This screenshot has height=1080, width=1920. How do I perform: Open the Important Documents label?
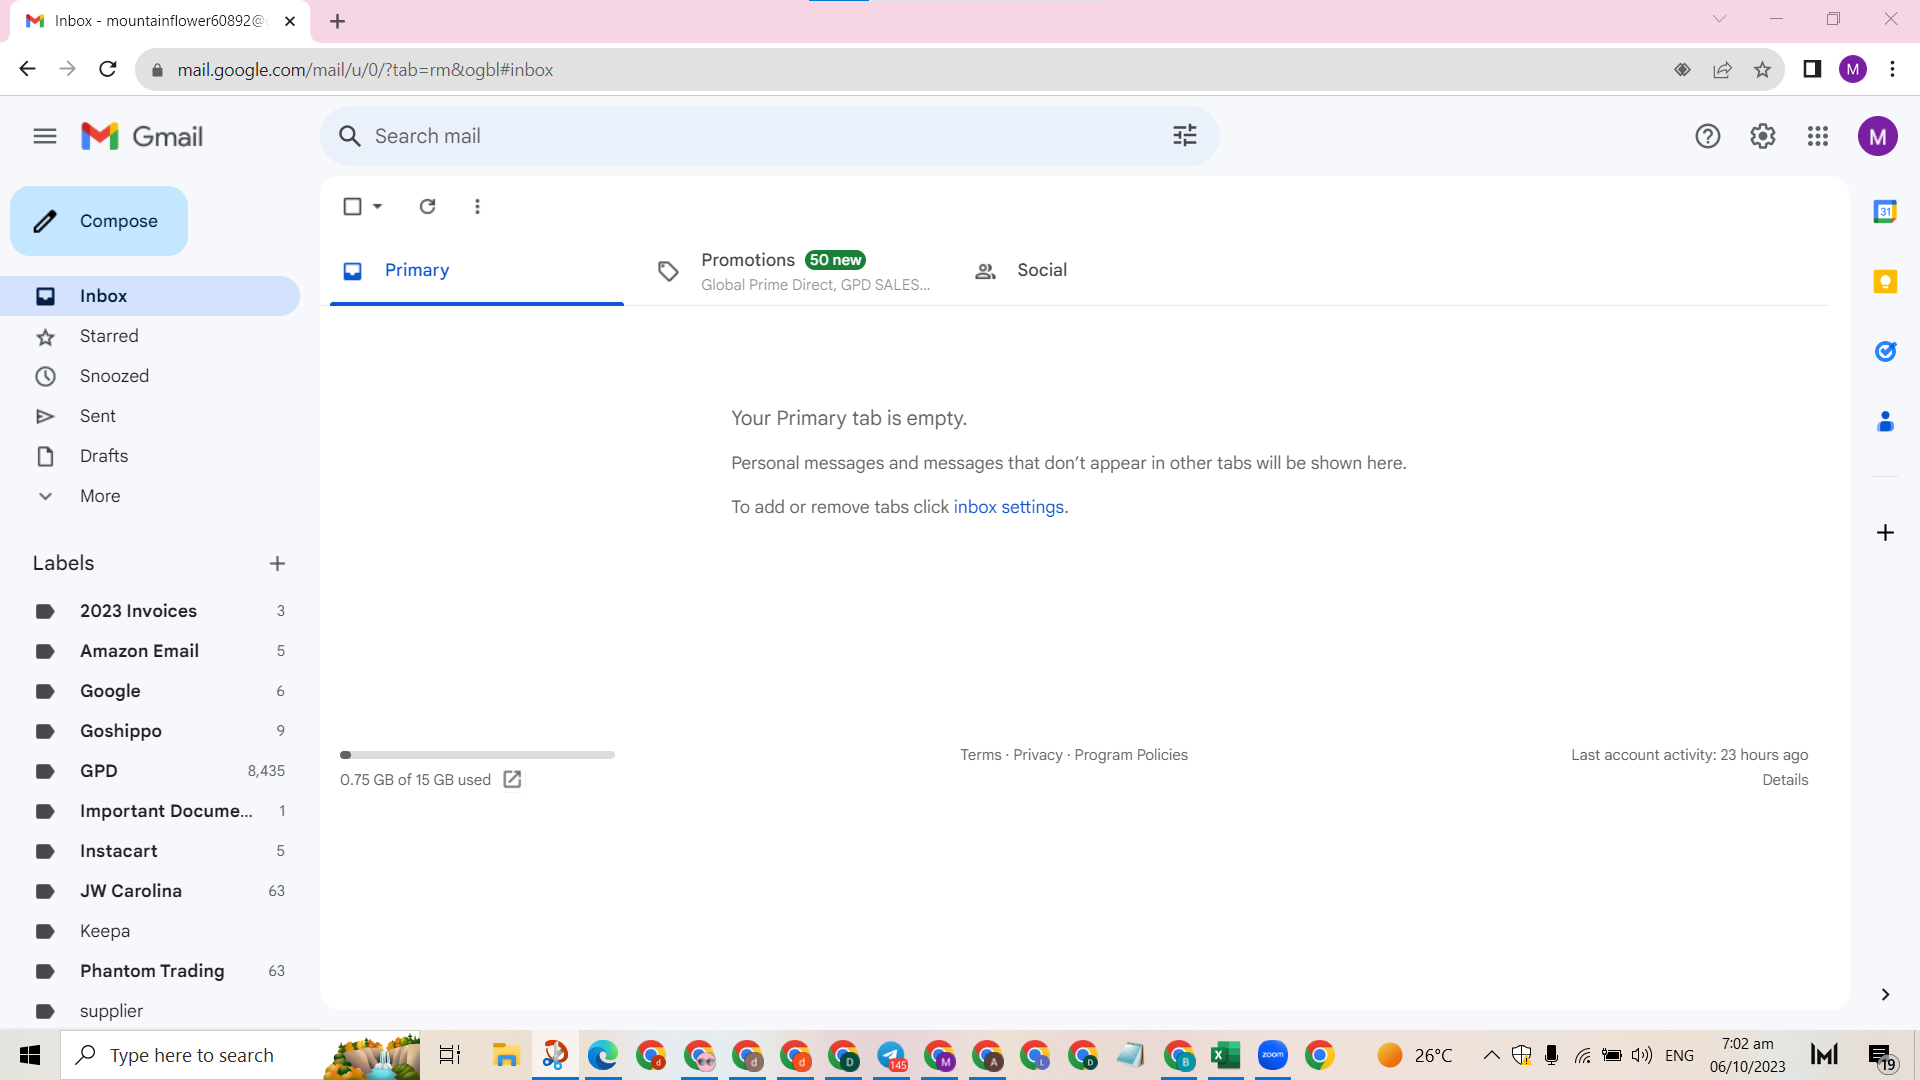pyautogui.click(x=150, y=811)
